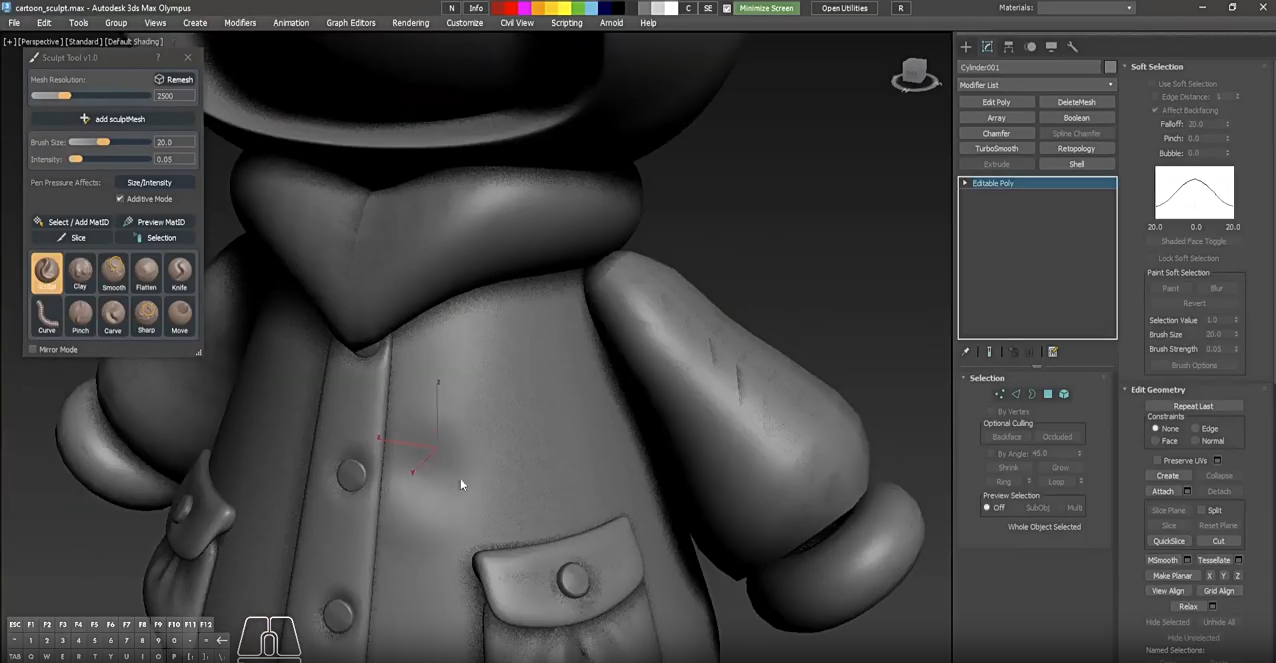Open the Materials dropdown at top
The width and height of the screenshot is (1276, 663).
point(1086,8)
